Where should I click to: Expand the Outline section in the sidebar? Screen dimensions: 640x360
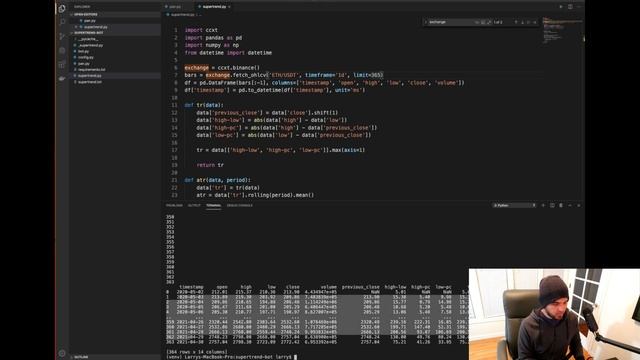[x=116, y=357]
